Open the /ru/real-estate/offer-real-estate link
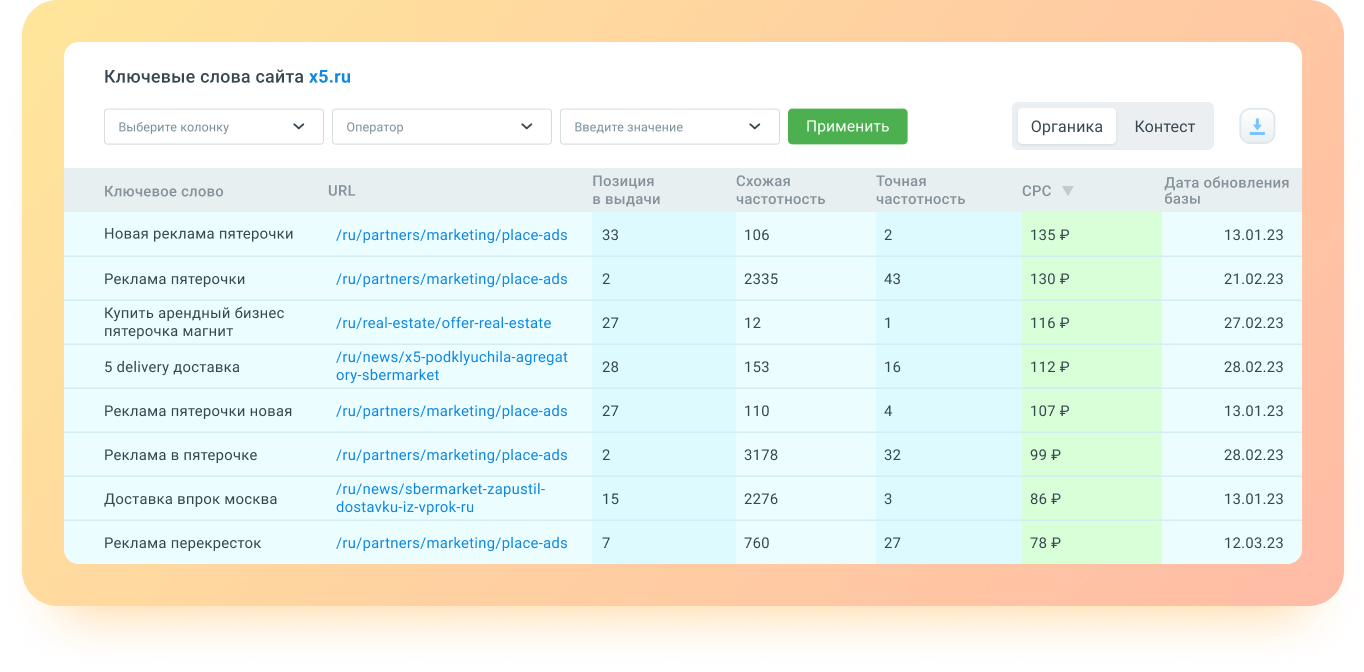Image resolution: width=1364 pixels, height=672 pixels. click(444, 323)
